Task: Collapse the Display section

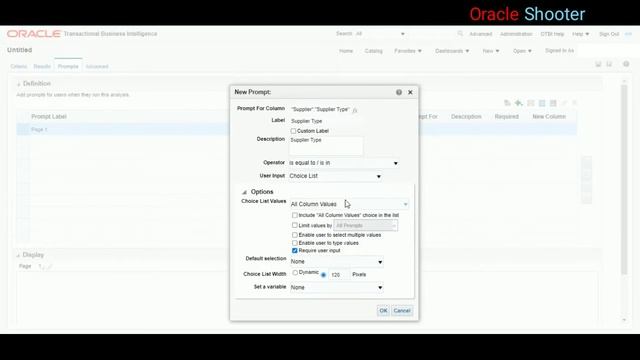Action: click(x=18, y=255)
